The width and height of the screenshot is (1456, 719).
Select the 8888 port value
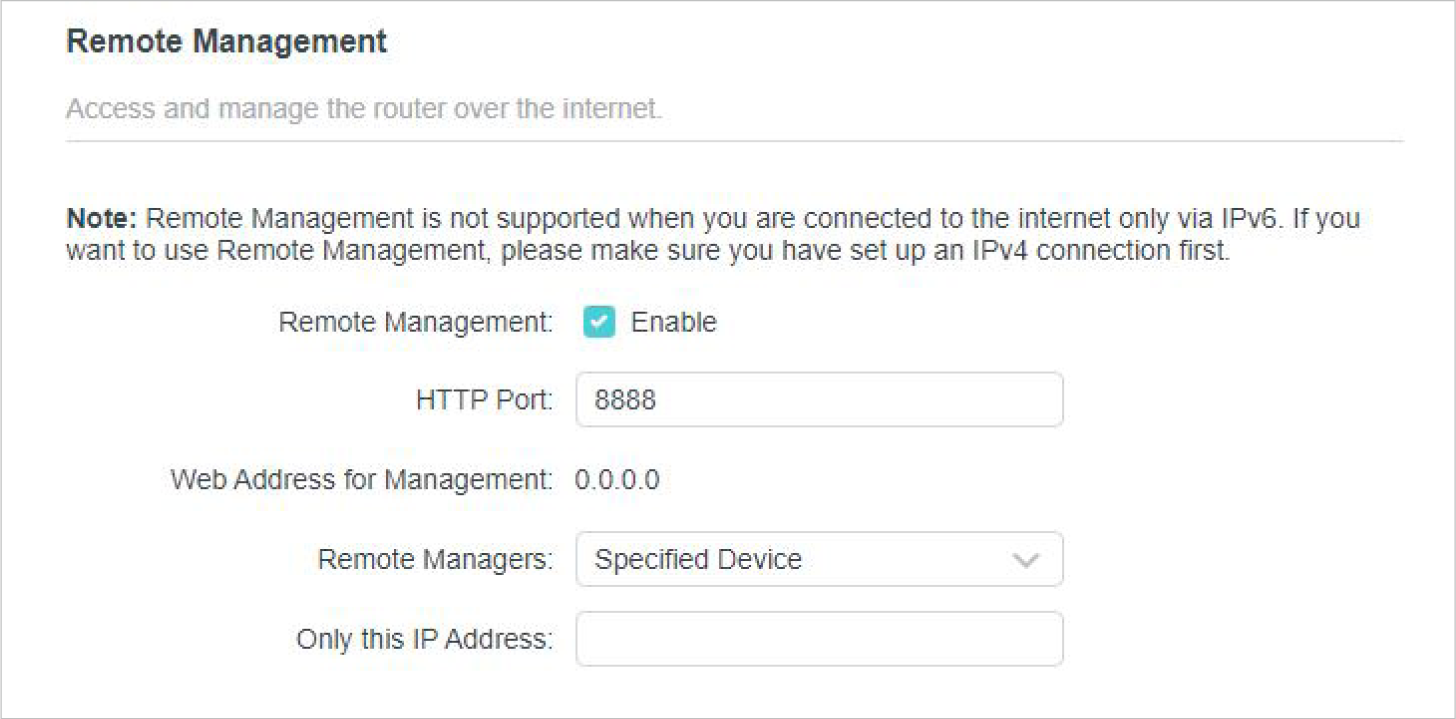(x=625, y=400)
